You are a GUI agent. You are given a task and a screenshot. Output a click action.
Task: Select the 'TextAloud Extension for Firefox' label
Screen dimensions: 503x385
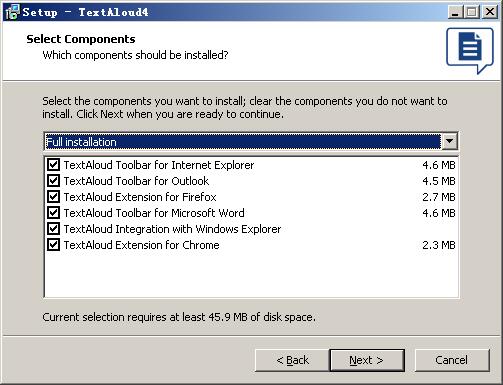pyautogui.click(x=140, y=197)
